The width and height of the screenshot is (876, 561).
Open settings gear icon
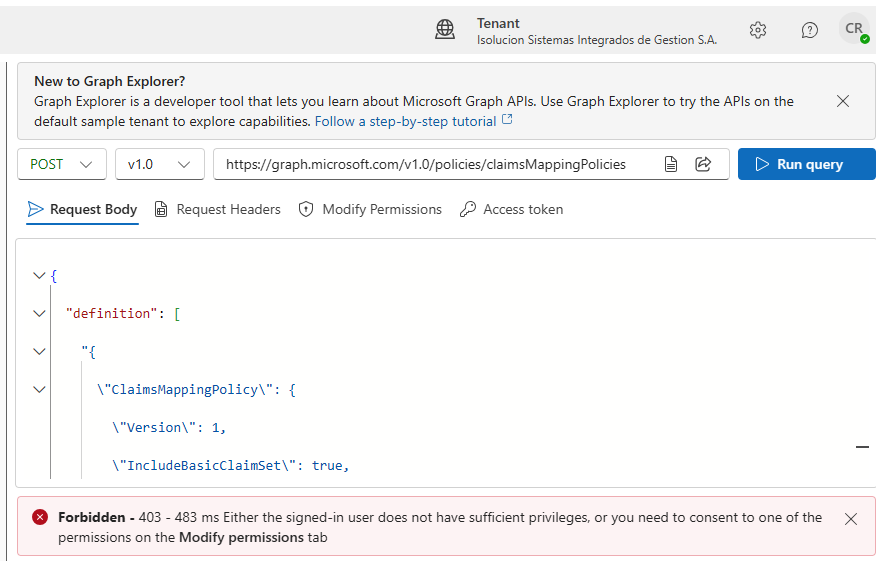click(x=758, y=30)
